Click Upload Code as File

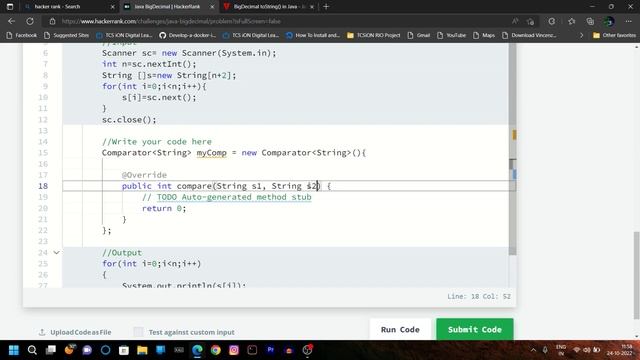coord(76,332)
